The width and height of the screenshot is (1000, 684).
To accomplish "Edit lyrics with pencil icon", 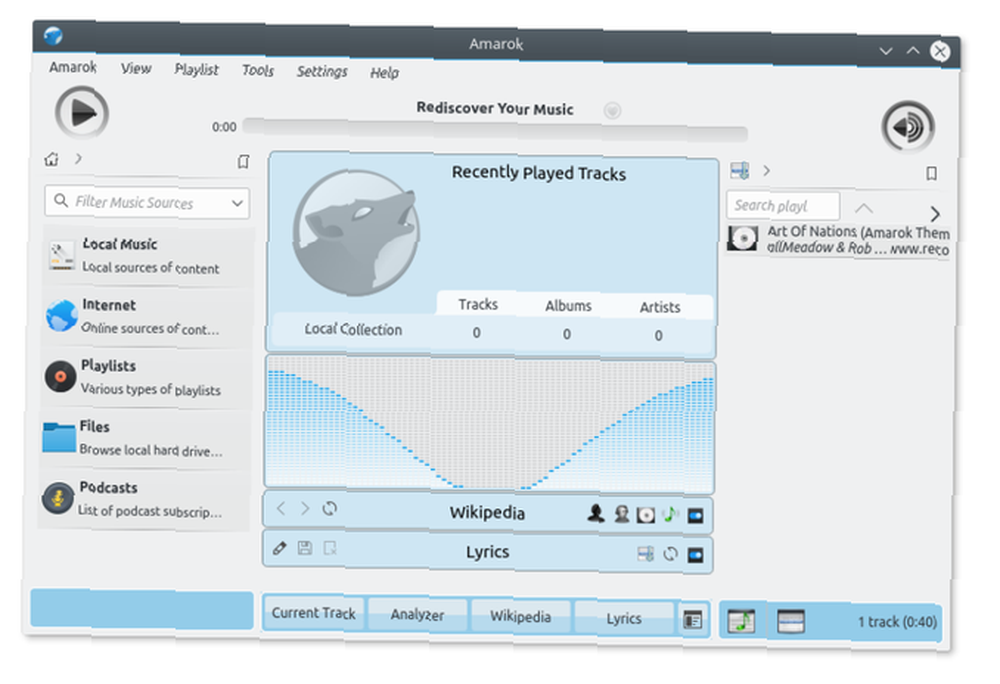I will [x=279, y=548].
